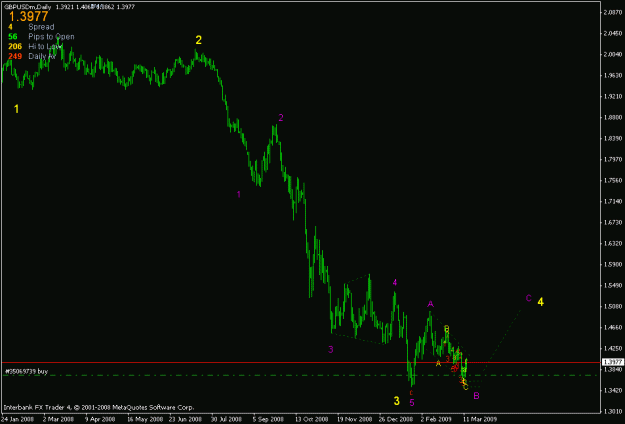Click 1.6730 on the price axis

tap(611, 222)
